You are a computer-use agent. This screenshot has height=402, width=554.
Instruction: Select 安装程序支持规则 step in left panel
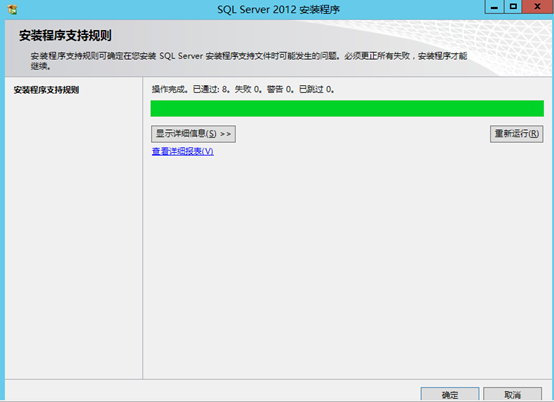tap(46, 90)
